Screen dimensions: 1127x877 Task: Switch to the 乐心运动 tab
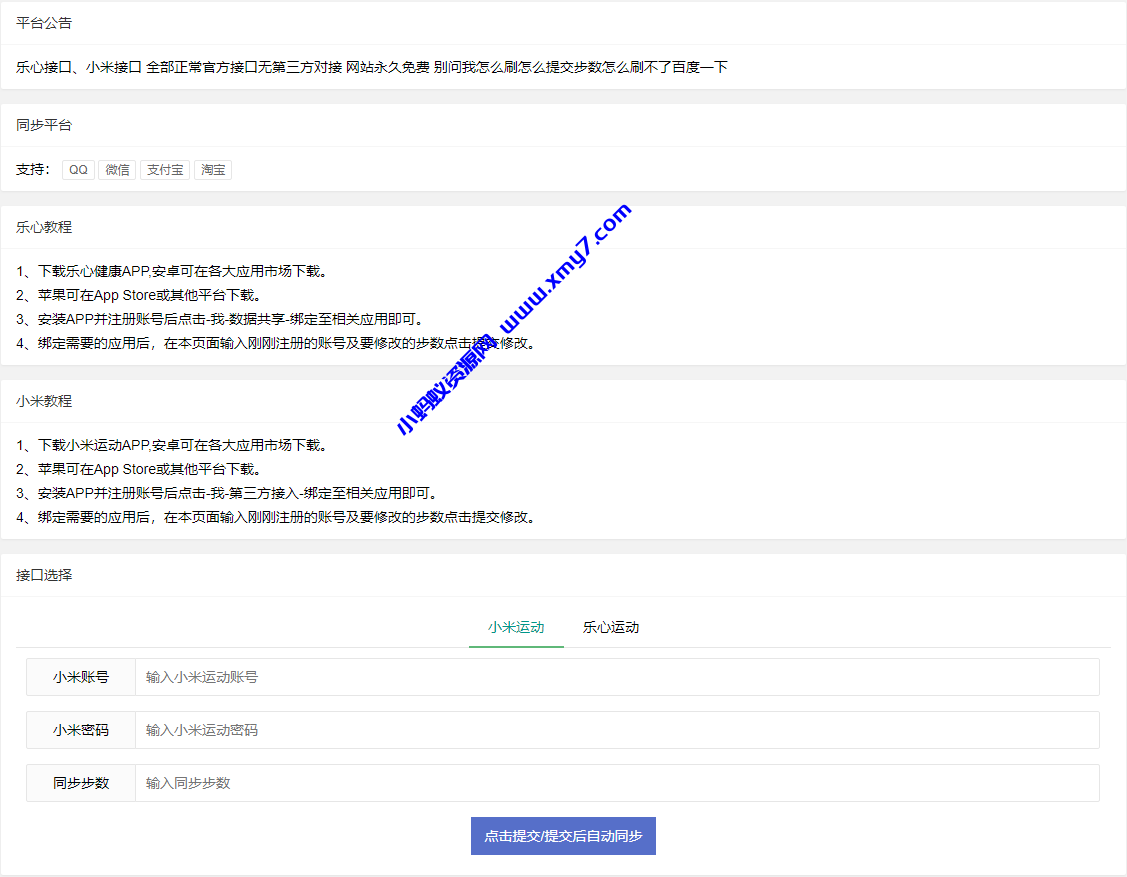[x=610, y=627]
